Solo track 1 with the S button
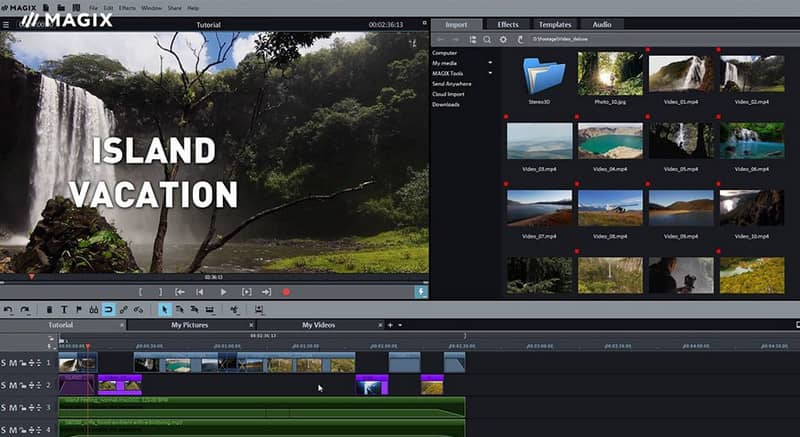This screenshot has height=437, width=800. coord(4,363)
